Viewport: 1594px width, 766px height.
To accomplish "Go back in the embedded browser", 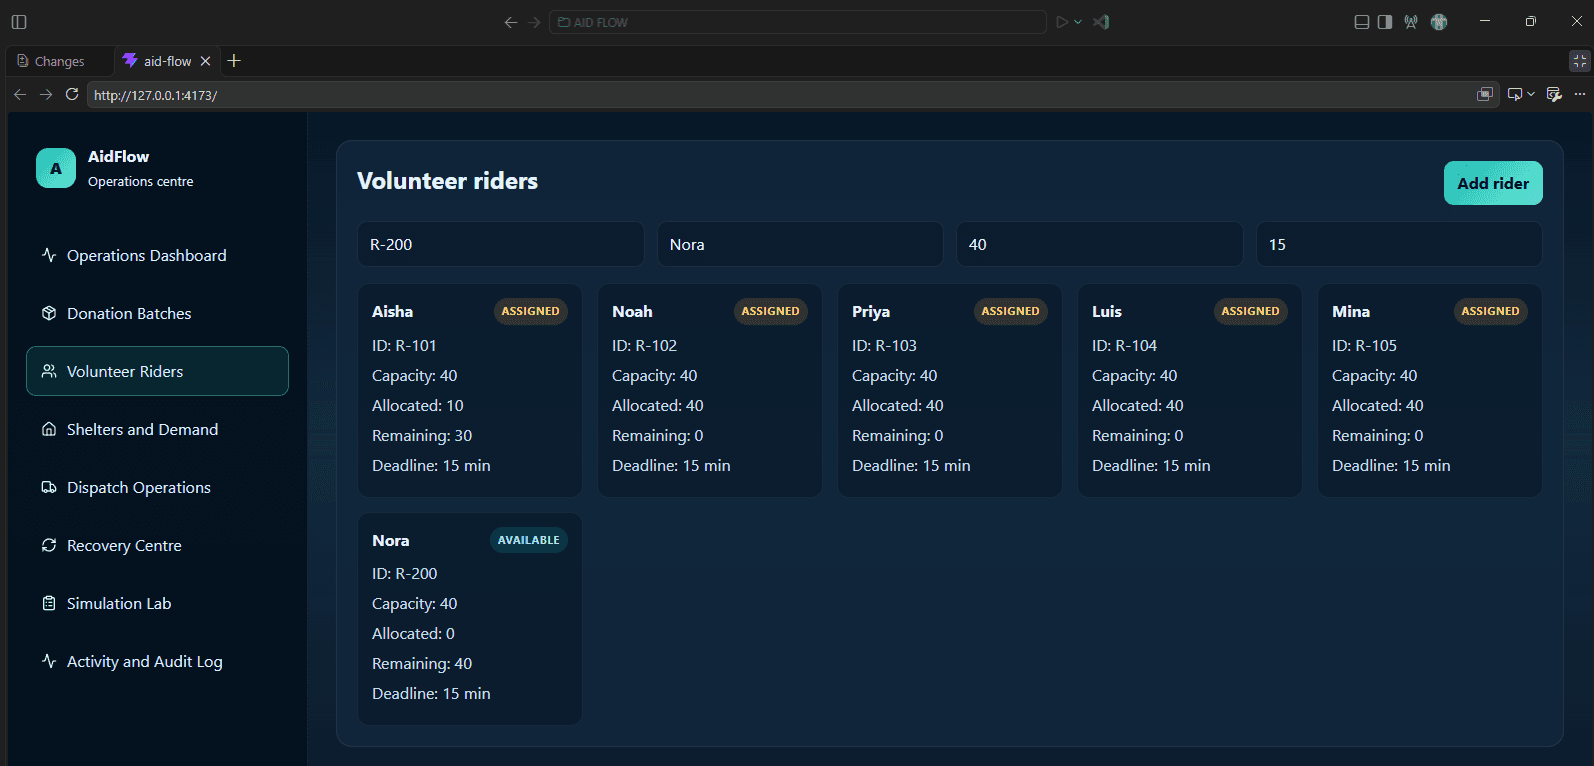I will 20,94.
